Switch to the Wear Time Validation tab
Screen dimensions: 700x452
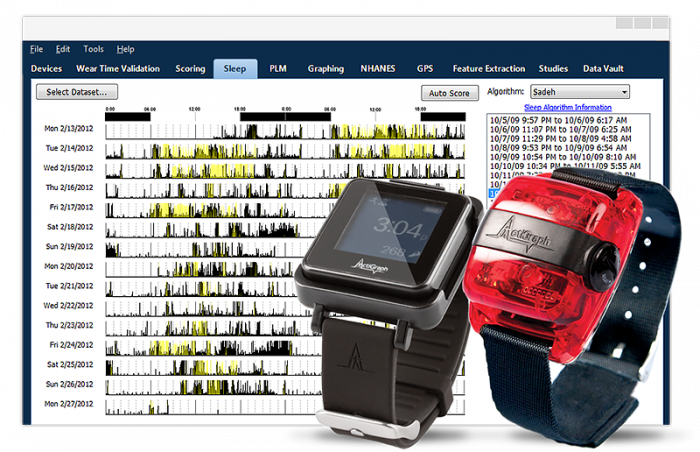(x=118, y=68)
